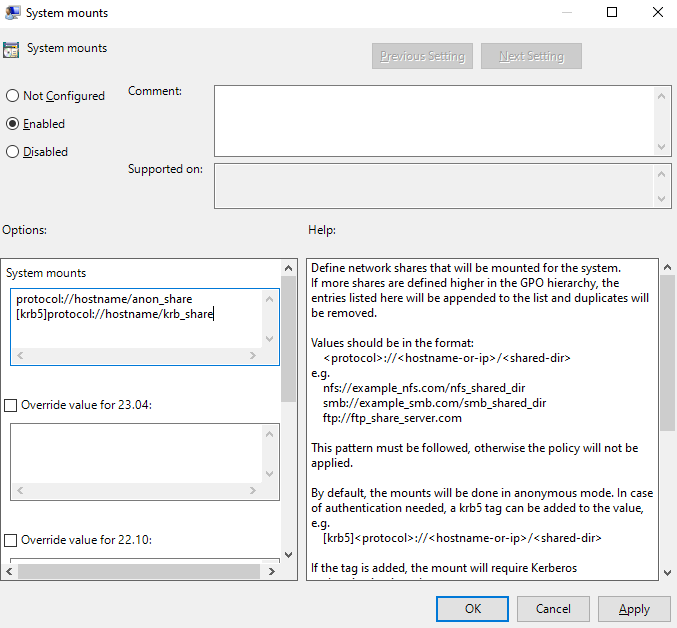This screenshot has height=628, width=677.
Task: Click Options panel horizontal scroll left arrow
Action: click(9, 571)
